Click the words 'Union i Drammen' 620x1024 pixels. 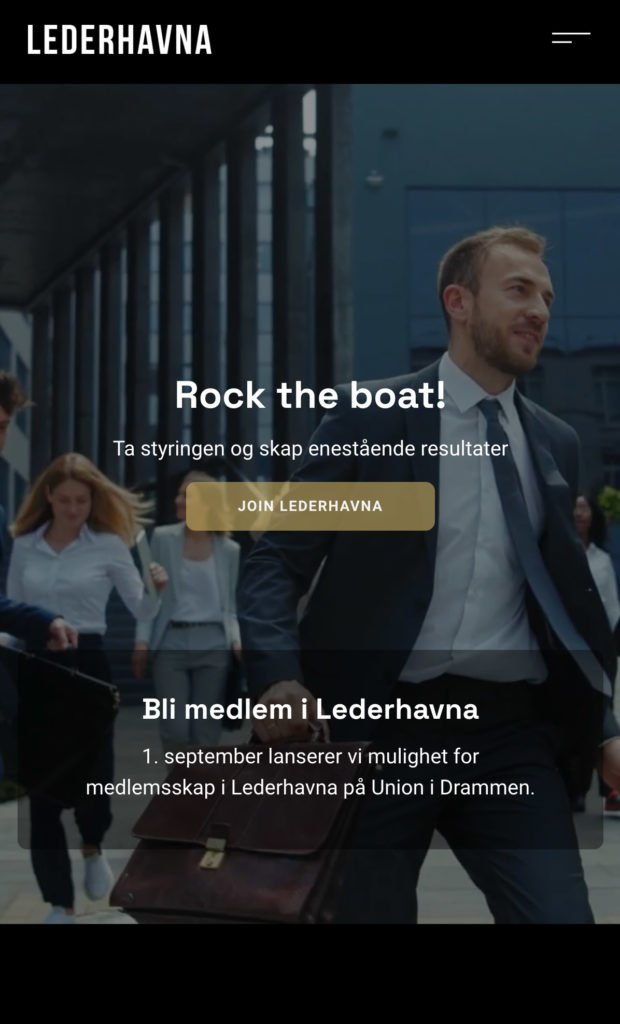(453, 788)
